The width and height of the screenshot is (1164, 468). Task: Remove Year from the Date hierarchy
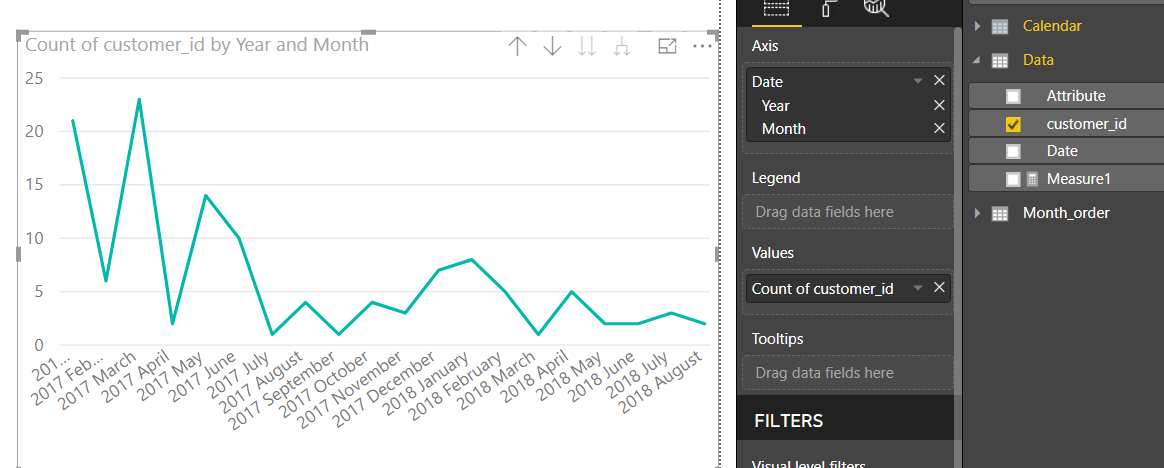[939, 105]
